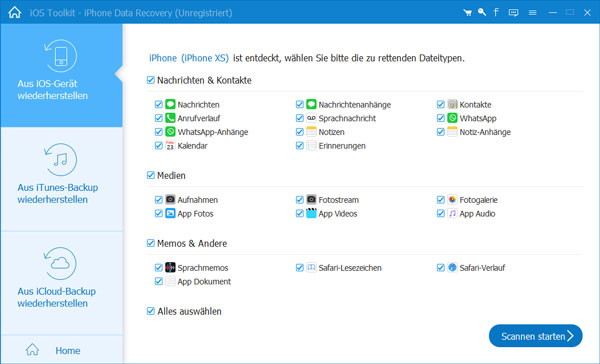The height and width of the screenshot is (364, 600).
Task: Uncheck the Fotogalerie checkbox
Action: click(441, 199)
